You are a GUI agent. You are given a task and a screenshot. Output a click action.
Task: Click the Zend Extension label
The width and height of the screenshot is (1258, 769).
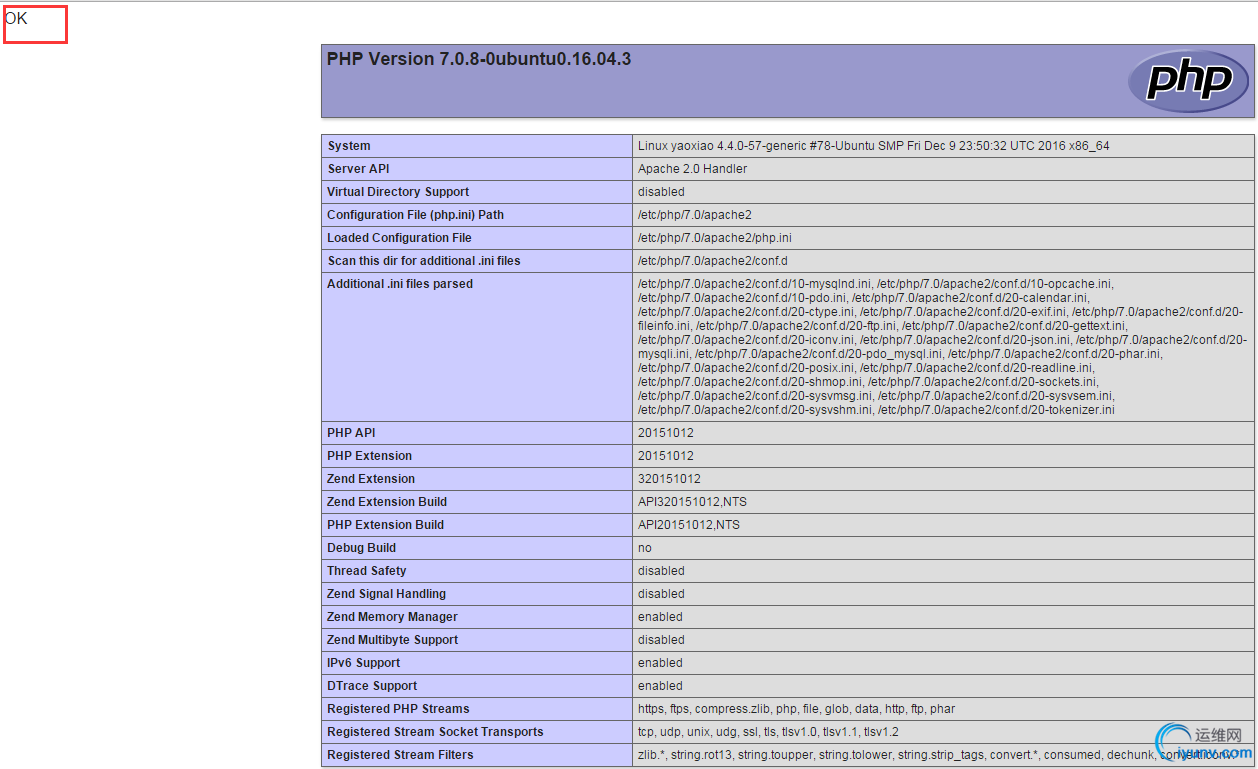(371, 479)
